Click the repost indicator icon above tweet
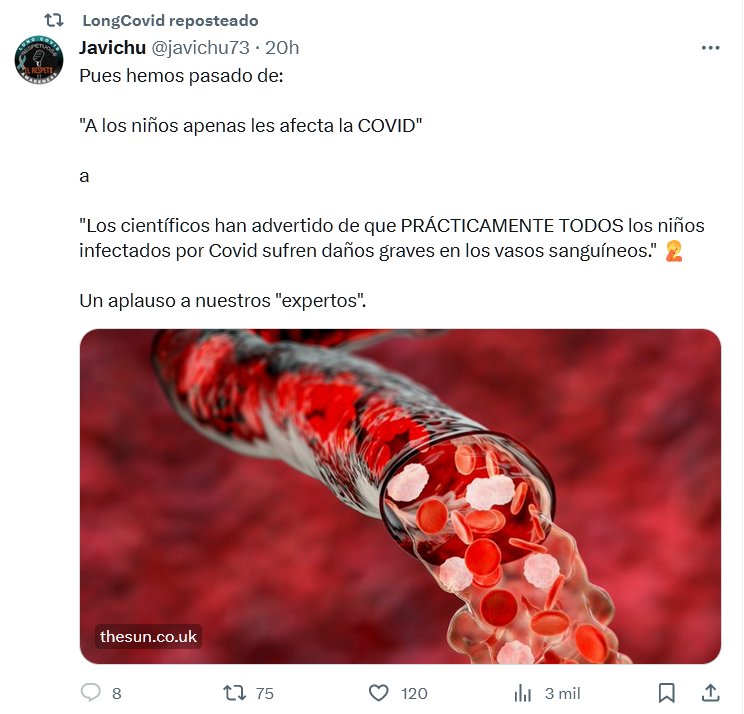Image resolution: width=744 pixels, height=714 pixels. 54,20
